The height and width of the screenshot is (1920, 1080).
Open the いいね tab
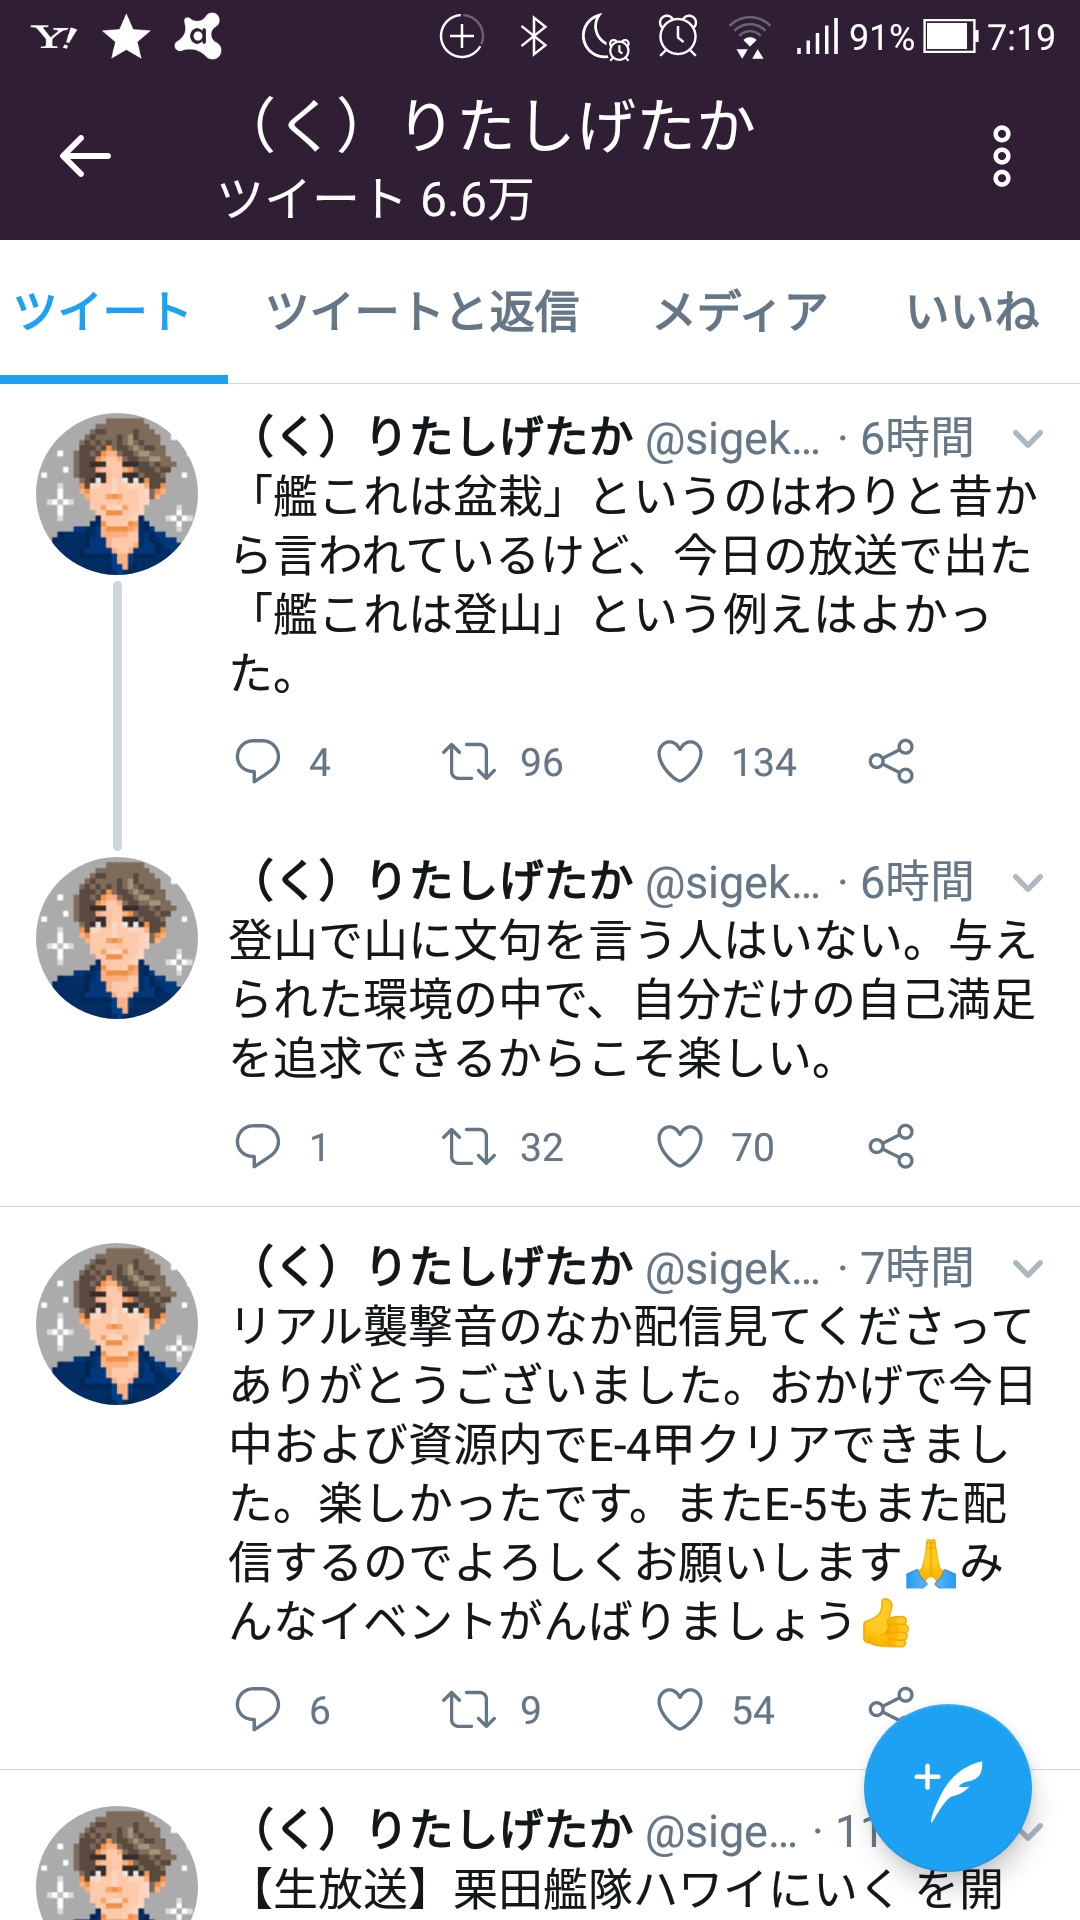tap(972, 312)
